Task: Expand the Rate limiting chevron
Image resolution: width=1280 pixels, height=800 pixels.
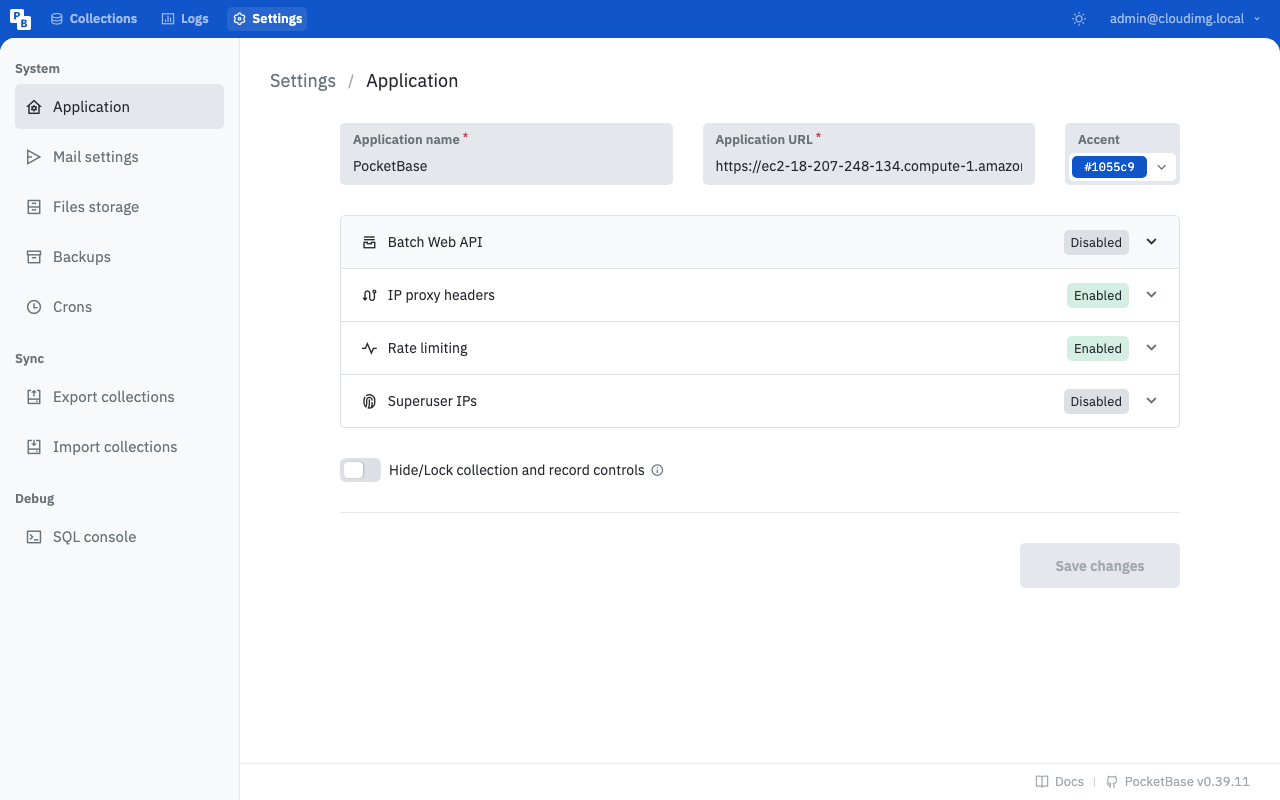Action: (x=1151, y=348)
